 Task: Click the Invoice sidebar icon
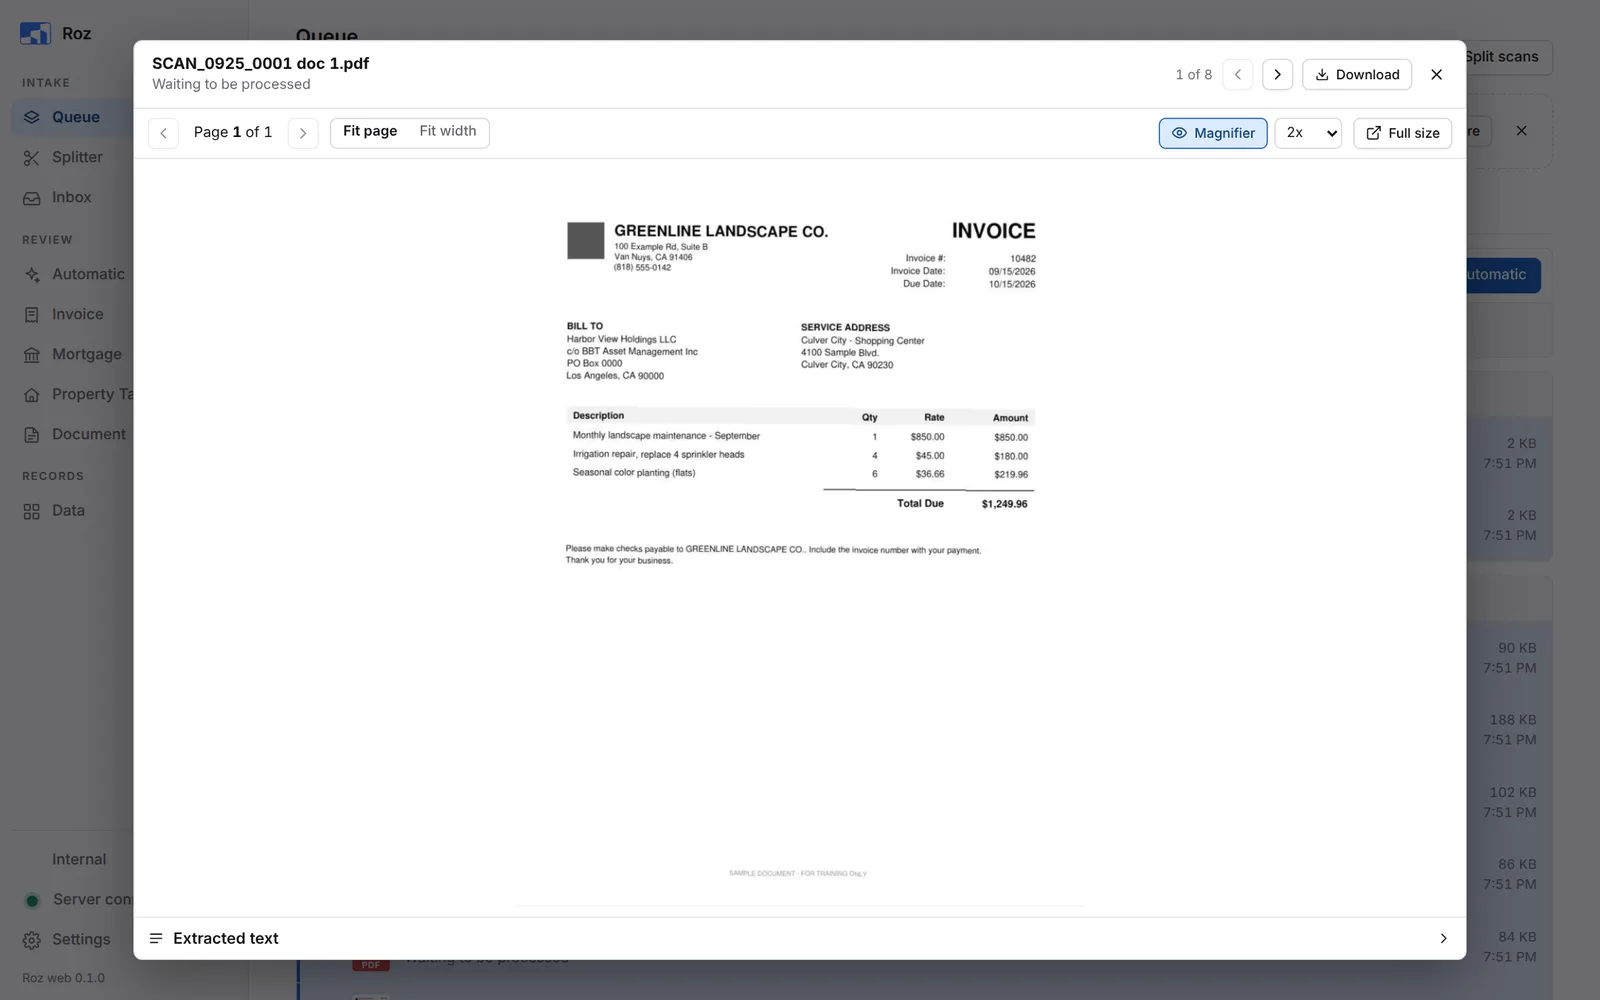tap(32, 314)
